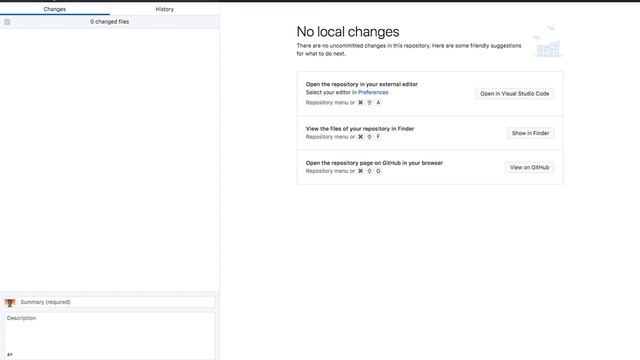
Task: Open the Preferences link
Action: [373, 92]
